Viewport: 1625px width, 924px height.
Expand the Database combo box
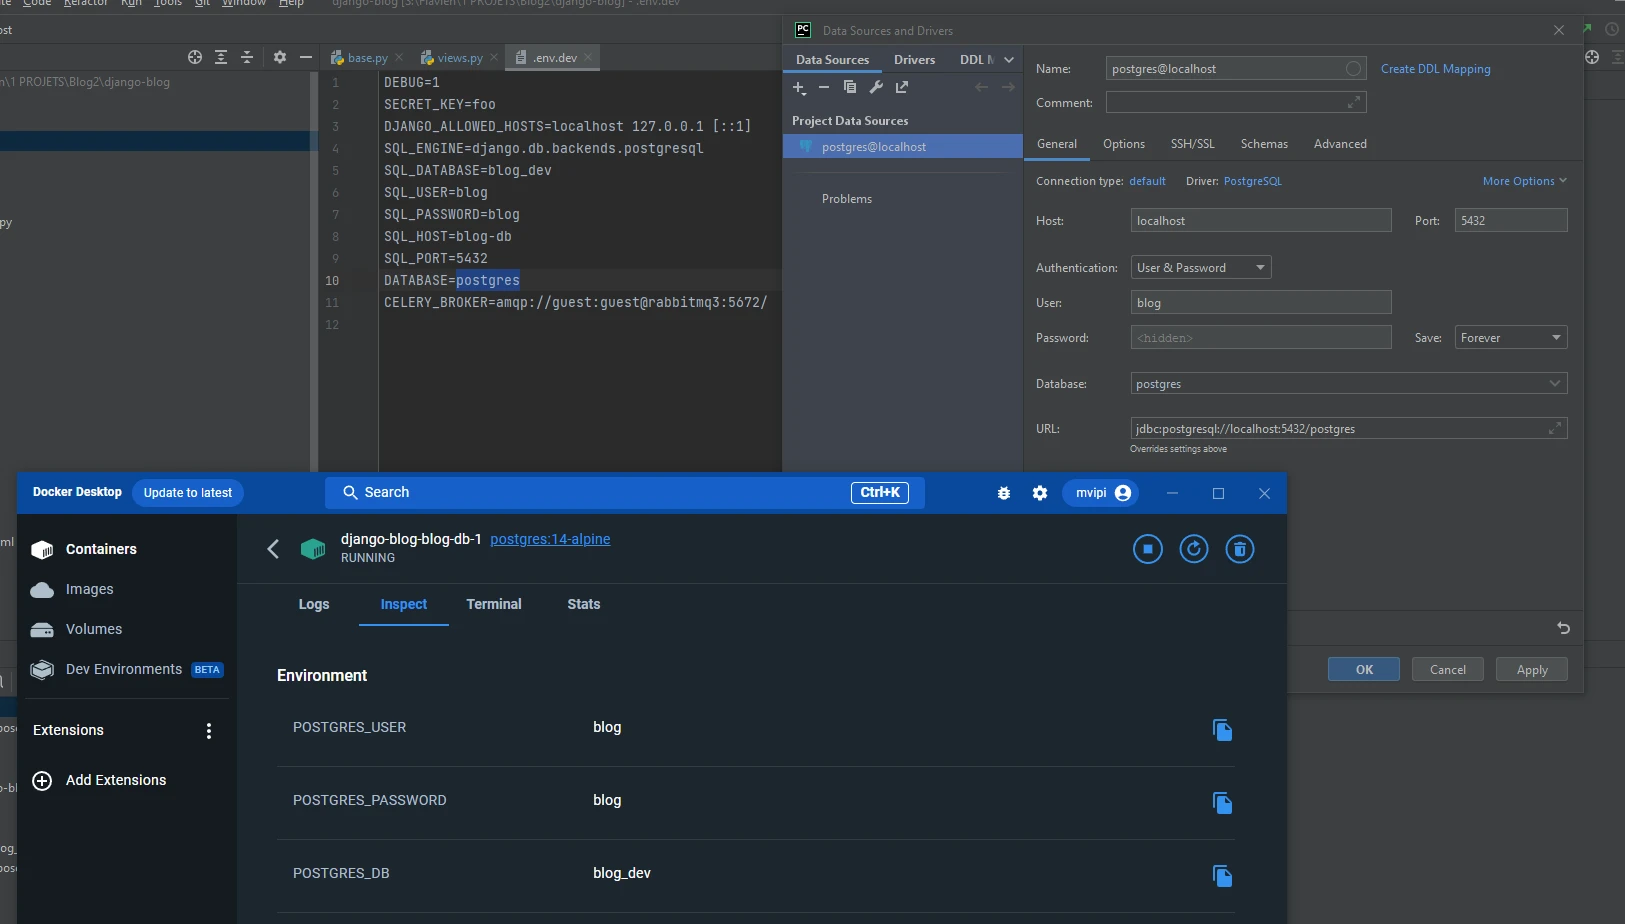pos(1554,384)
